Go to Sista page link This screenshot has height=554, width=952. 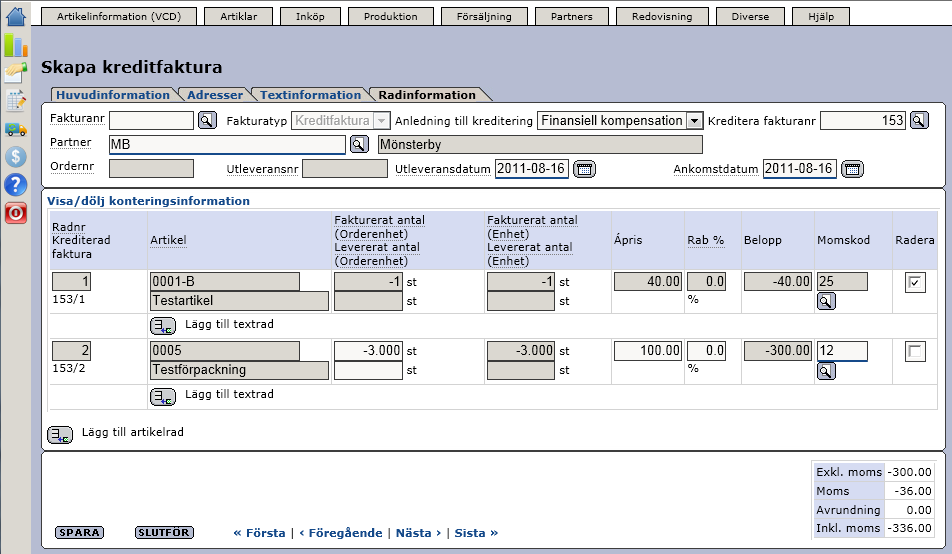pos(477,533)
